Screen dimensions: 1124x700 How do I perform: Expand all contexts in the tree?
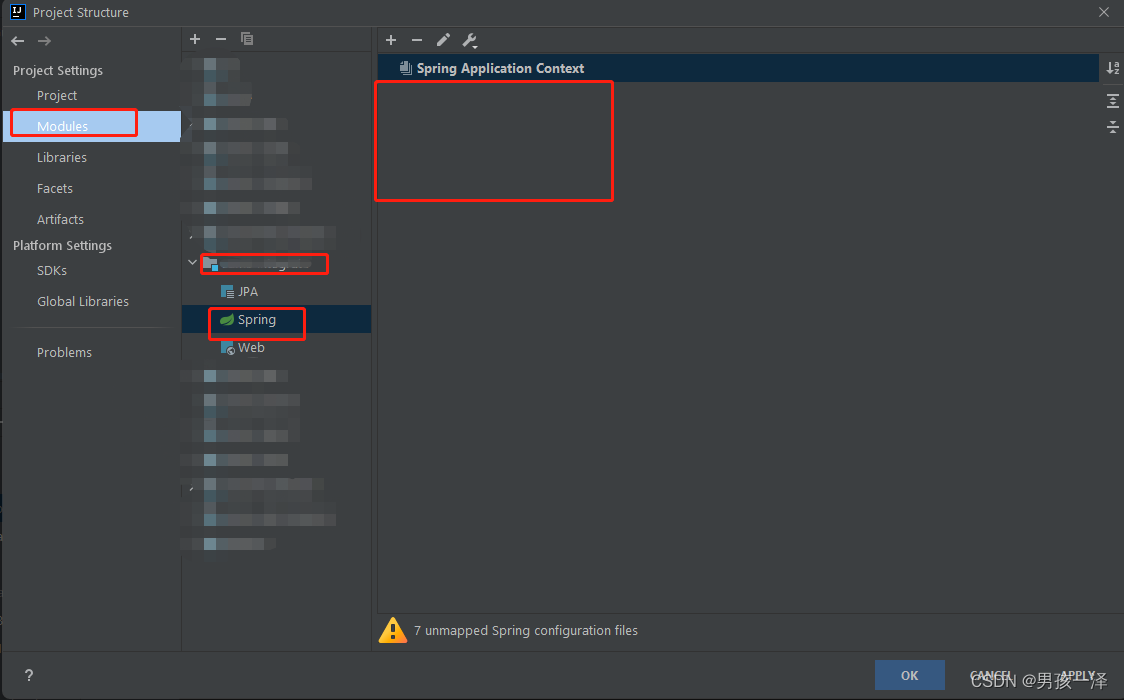(x=1113, y=101)
